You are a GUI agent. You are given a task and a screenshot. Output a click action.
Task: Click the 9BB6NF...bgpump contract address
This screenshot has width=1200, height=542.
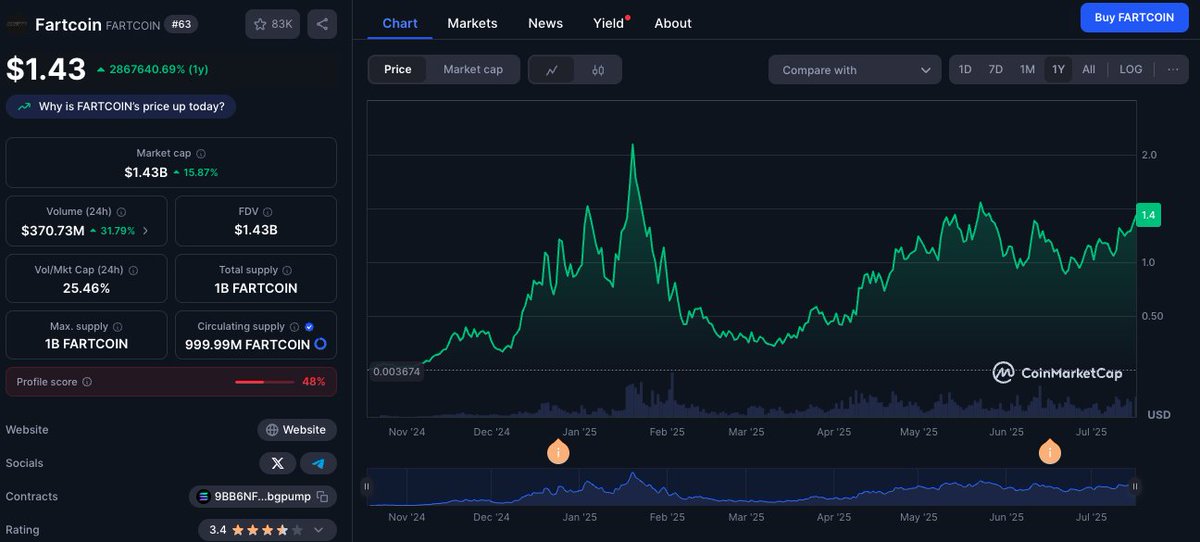pyautogui.click(x=263, y=497)
